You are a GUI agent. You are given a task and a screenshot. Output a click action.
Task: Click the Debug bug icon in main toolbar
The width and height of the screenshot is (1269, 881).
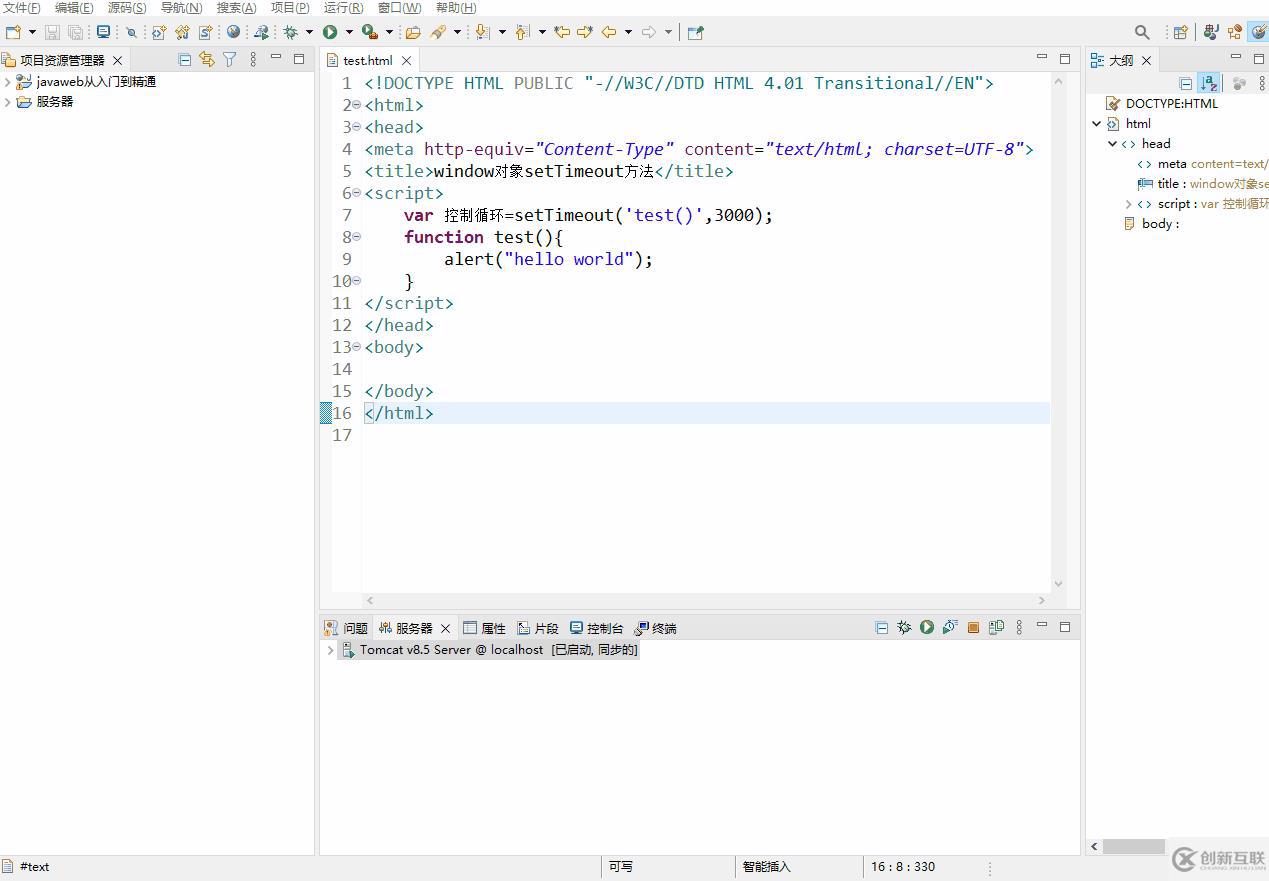point(291,32)
